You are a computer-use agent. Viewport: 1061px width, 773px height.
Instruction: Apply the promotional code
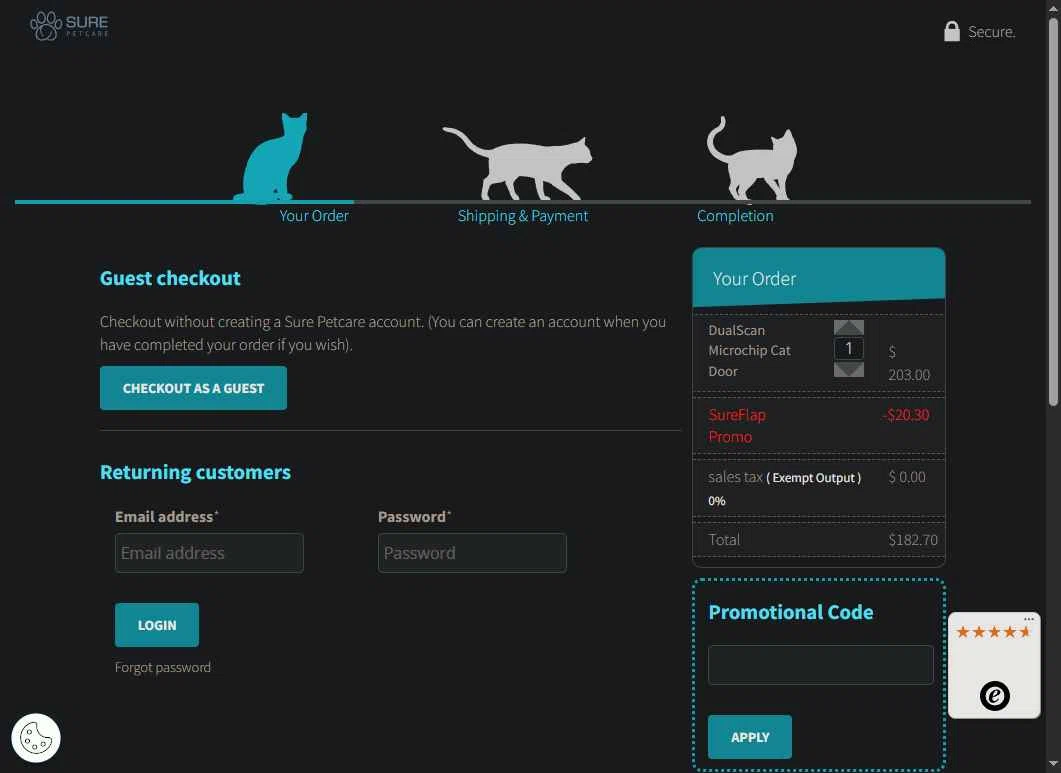pos(750,736)
